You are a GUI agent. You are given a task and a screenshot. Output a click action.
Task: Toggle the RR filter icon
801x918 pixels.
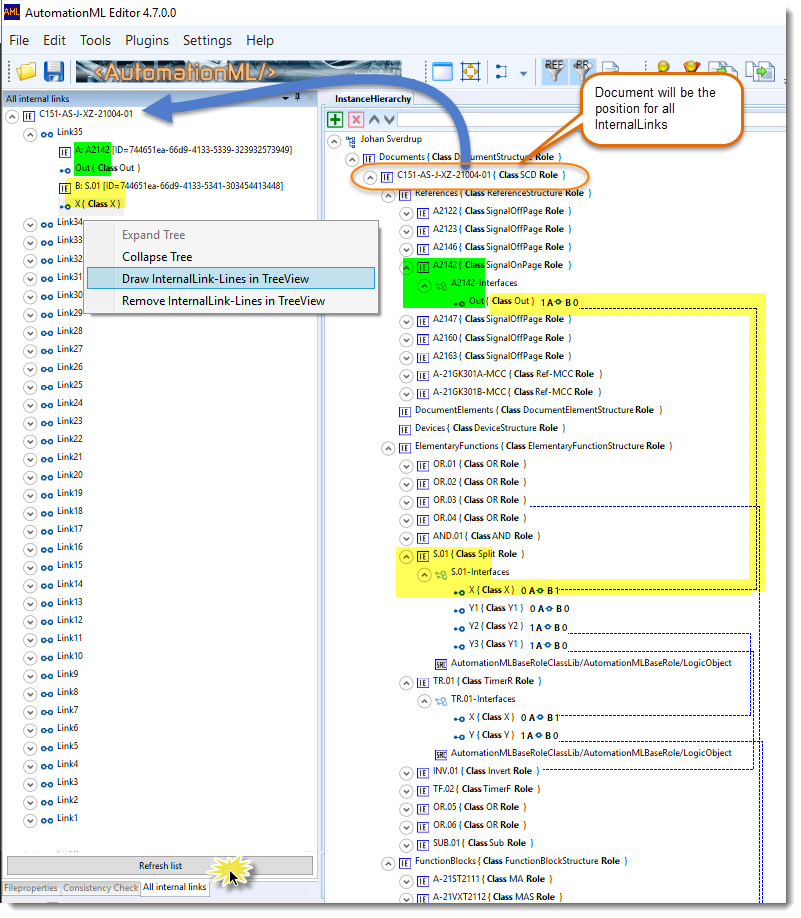point(582,70)
